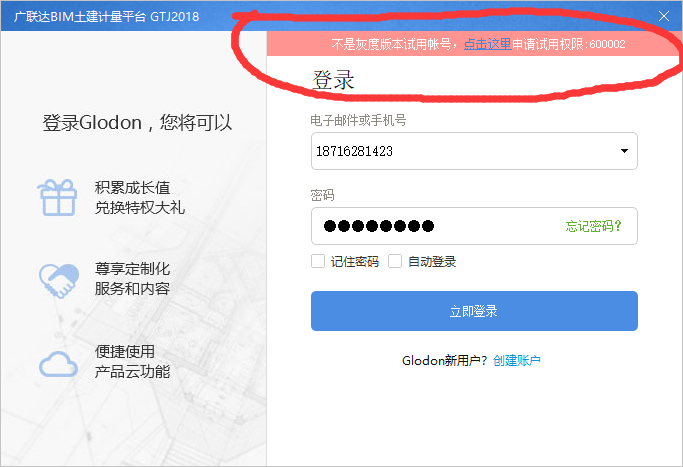Image resolution: width=683 pixels, height=467 pixels.
Task: Click the 尊享定制化 text
Action: [x=132, y=269]
